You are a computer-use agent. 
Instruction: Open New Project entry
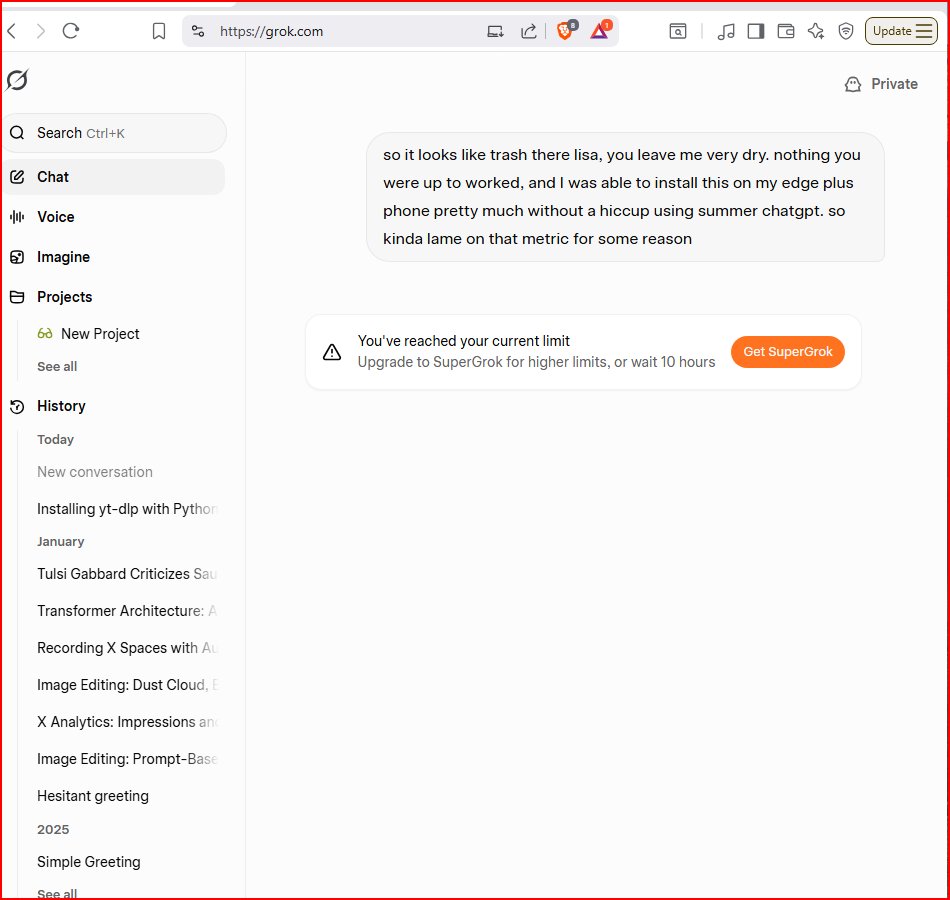(x=100, y=334)
